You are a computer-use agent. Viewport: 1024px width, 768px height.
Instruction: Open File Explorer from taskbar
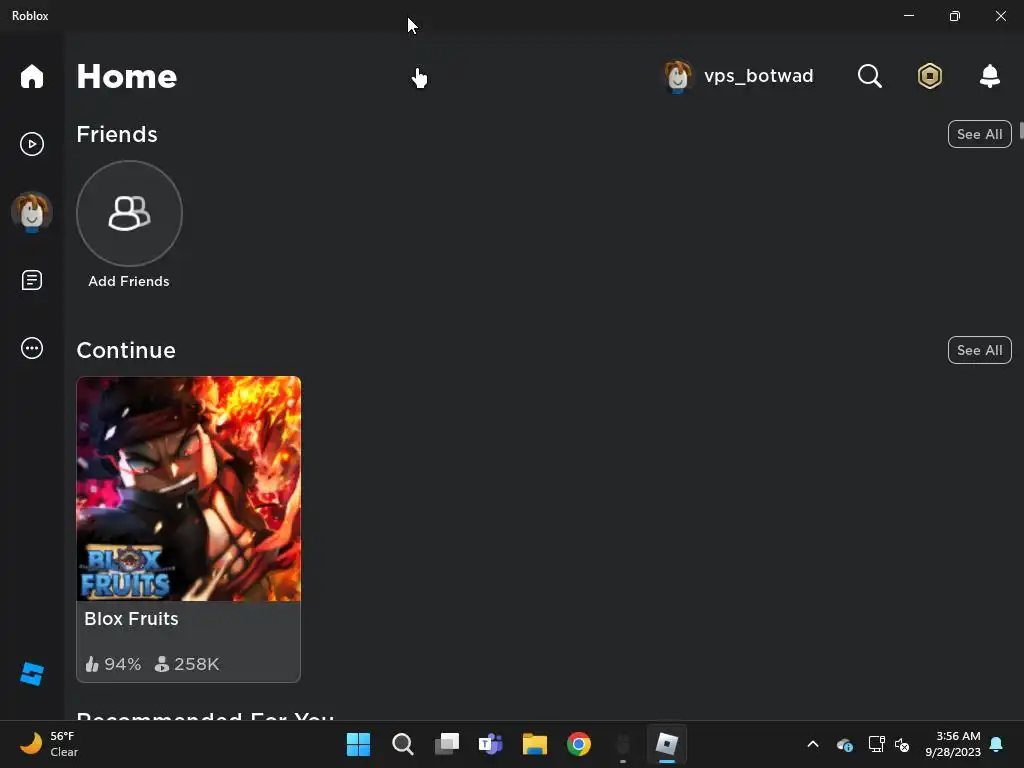(534, 744)
